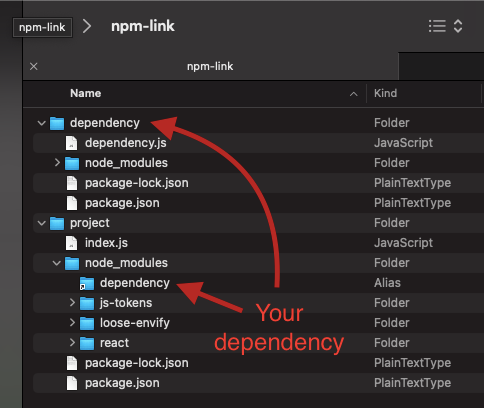Collapse the top-level dependency folder
The width and height of the screenshot is (484, 408).
[42, 123]
